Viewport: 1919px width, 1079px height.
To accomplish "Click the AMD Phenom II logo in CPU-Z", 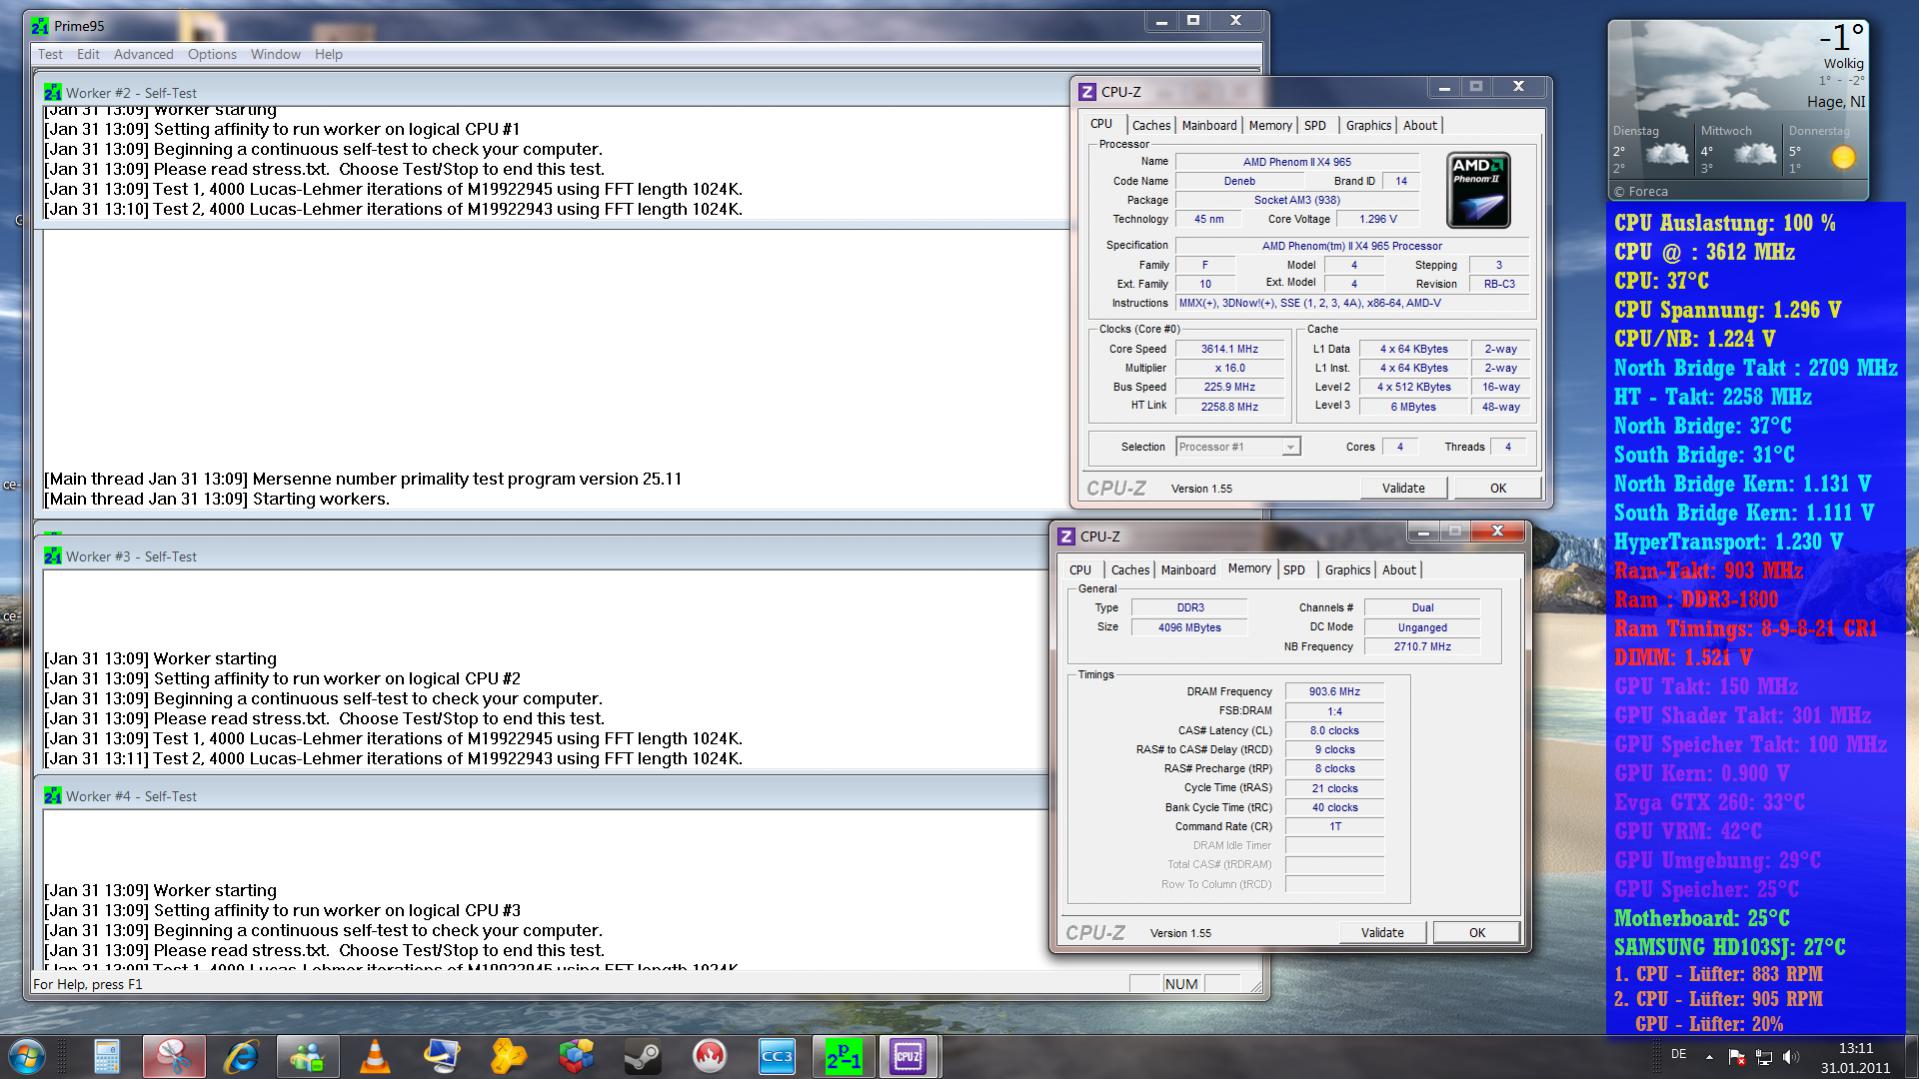I will click(1478, 190).
